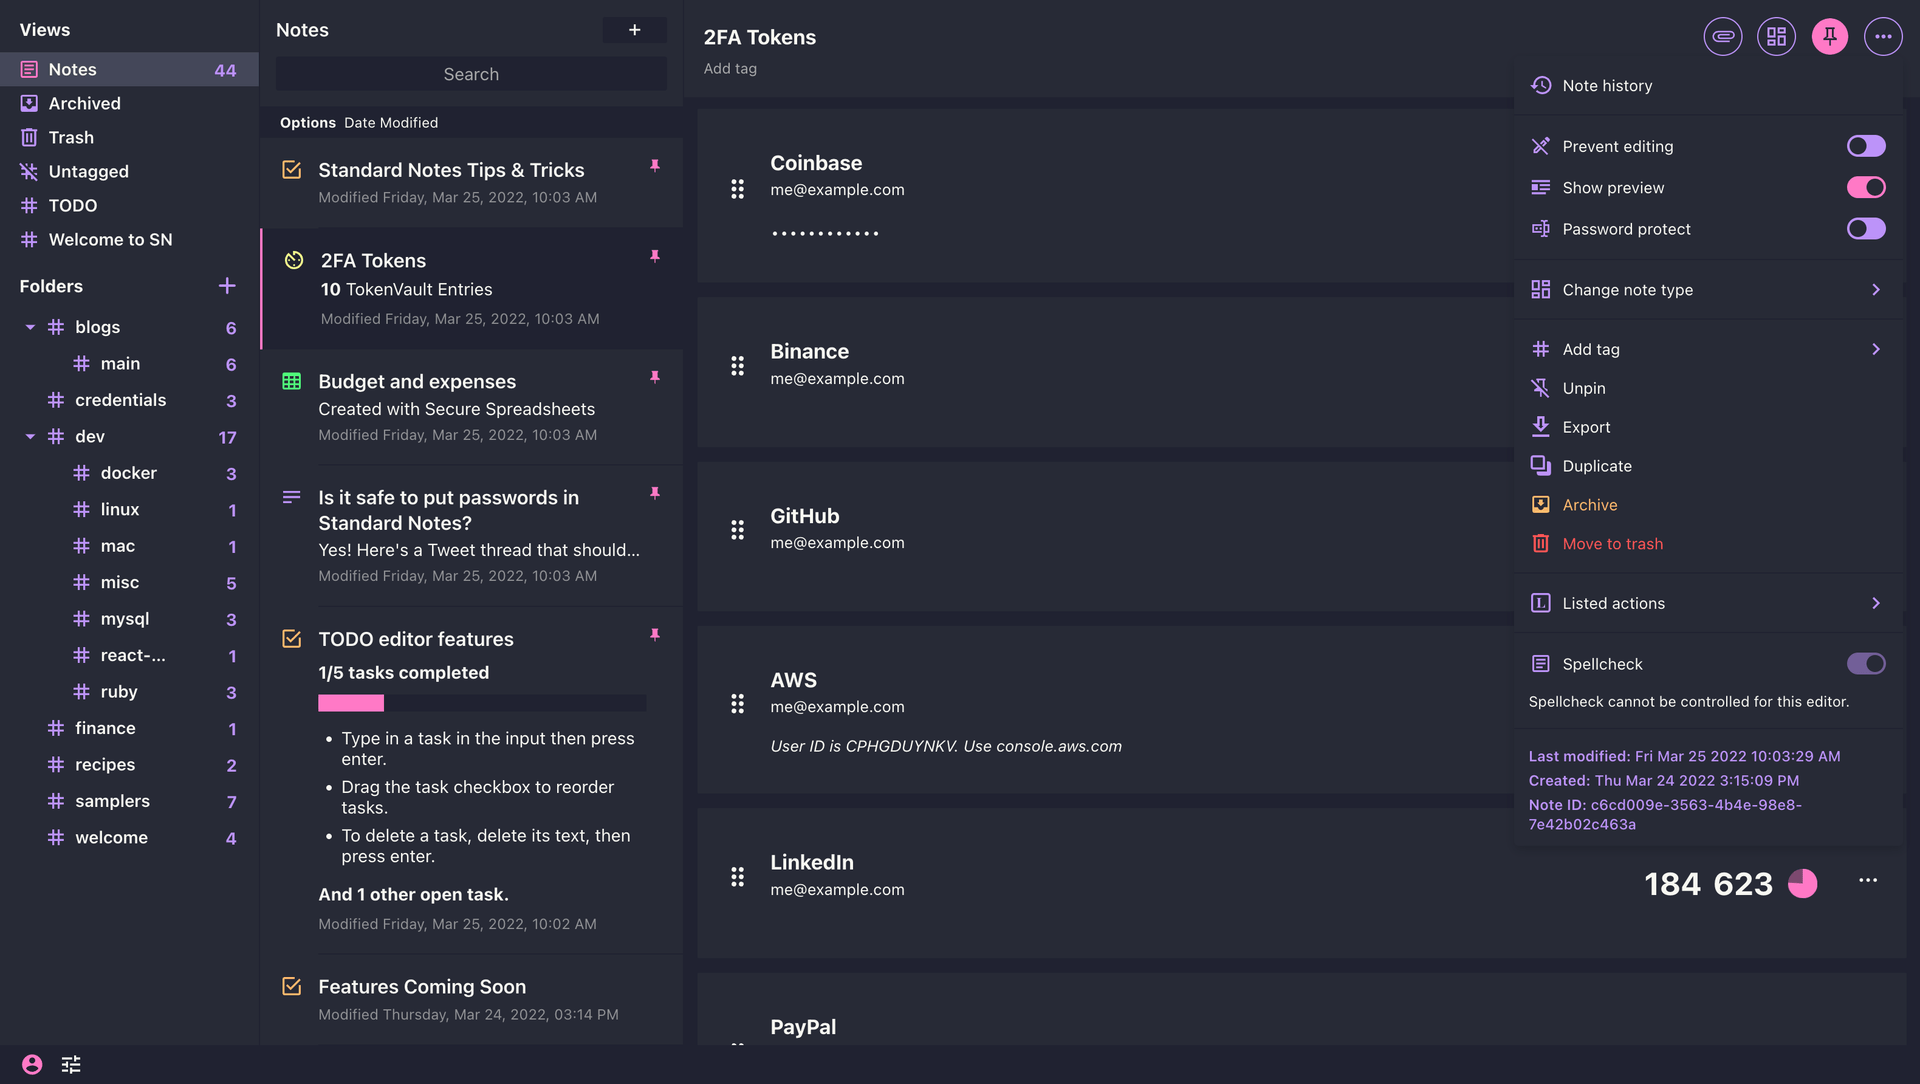Expand the Add tag submenu
This screenshot has width=1920, height=1084.
[x=1876, y=348]
